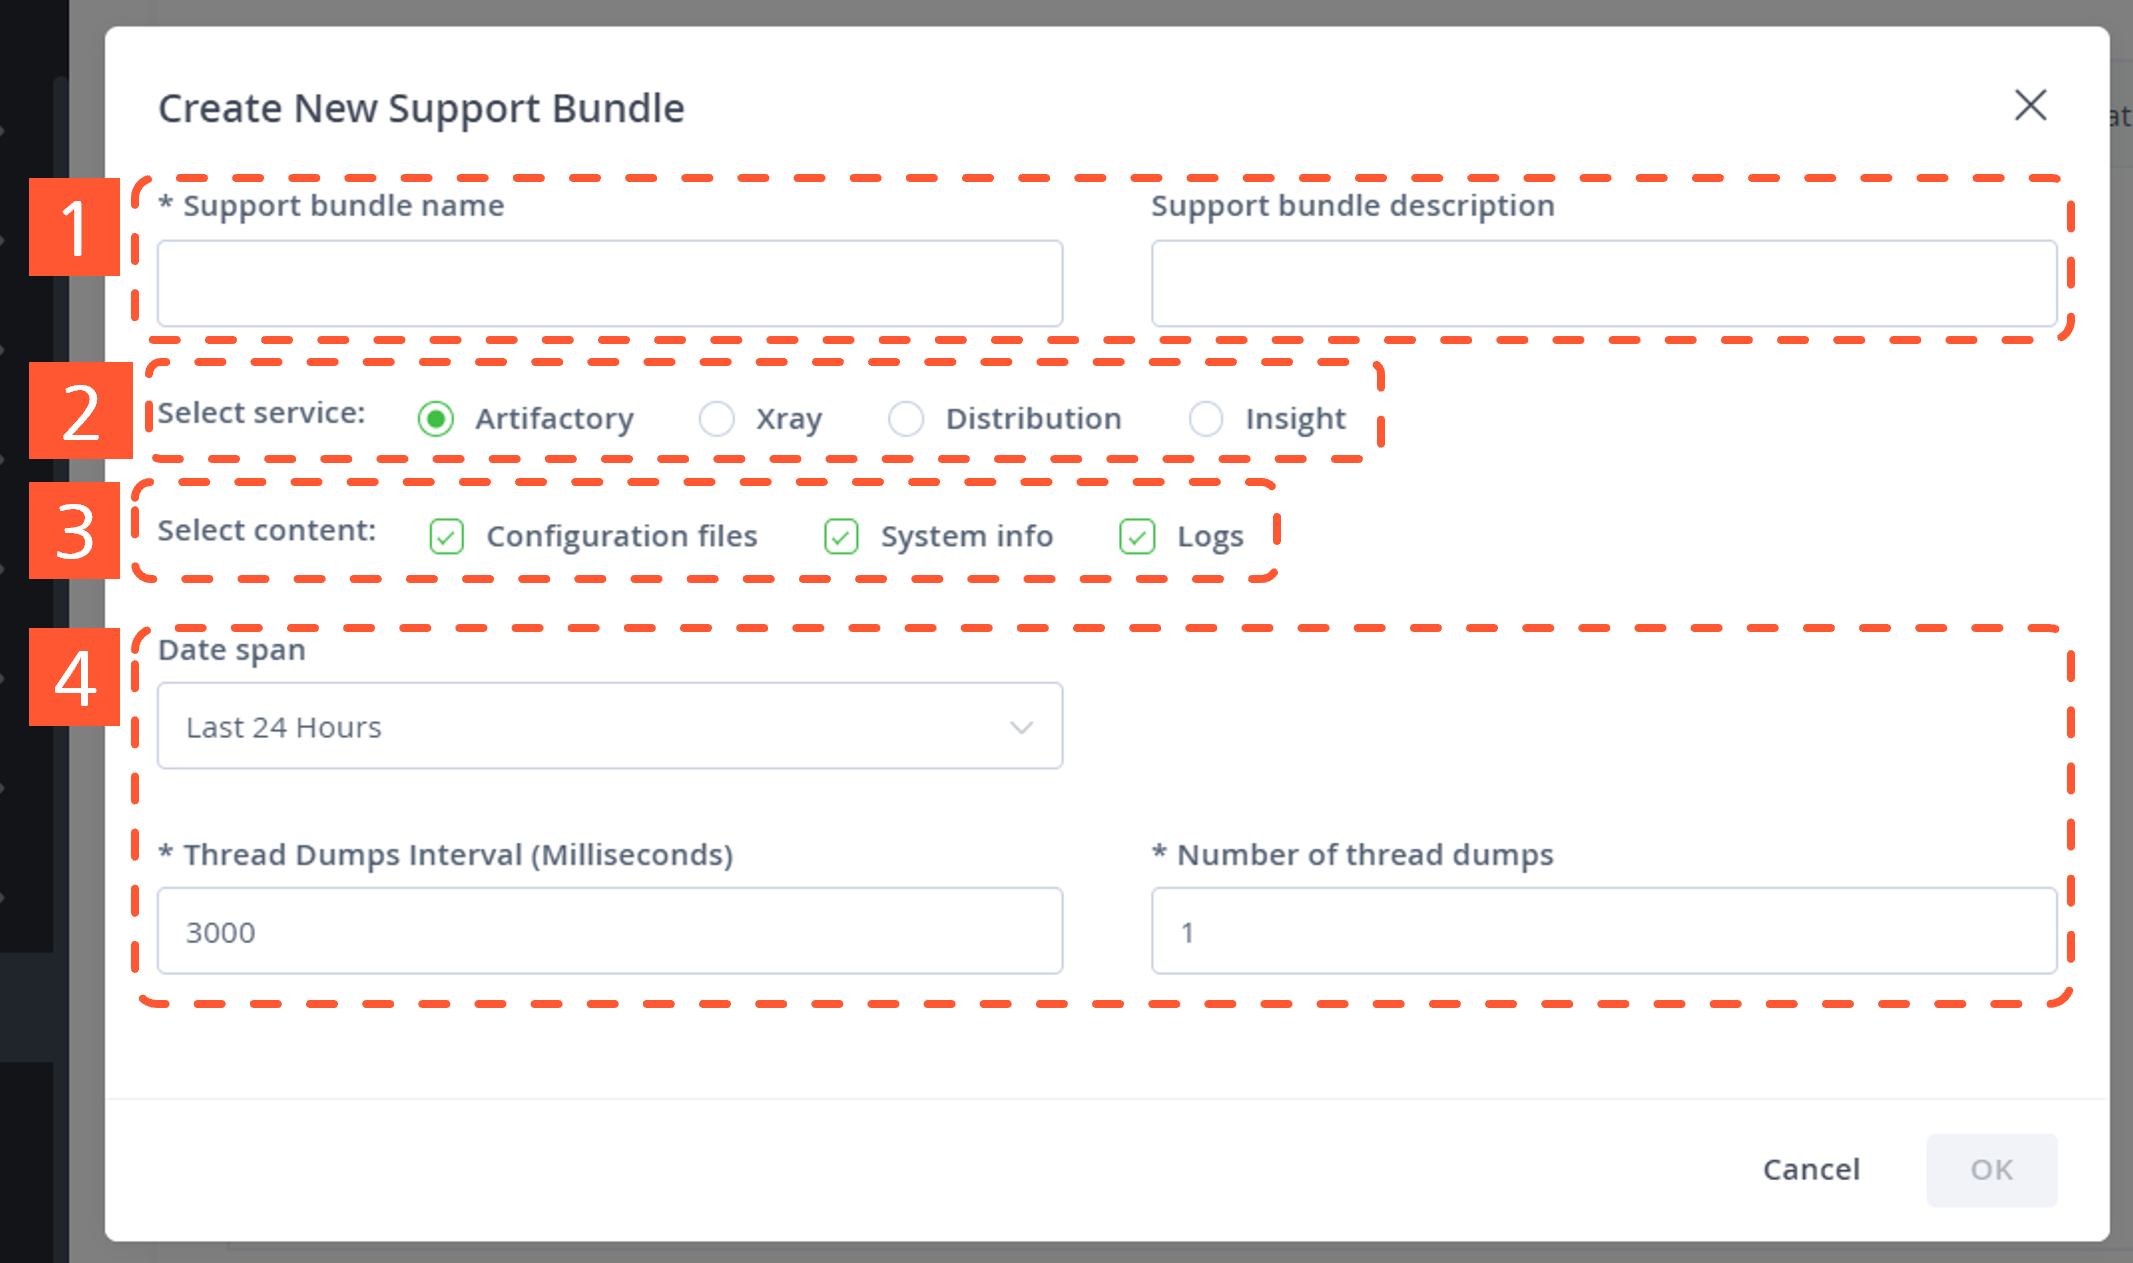The width and height of the screenshot is (2133, 1263).
Task: Toggle the System info checkbox
Action: (x=841, y=536)
